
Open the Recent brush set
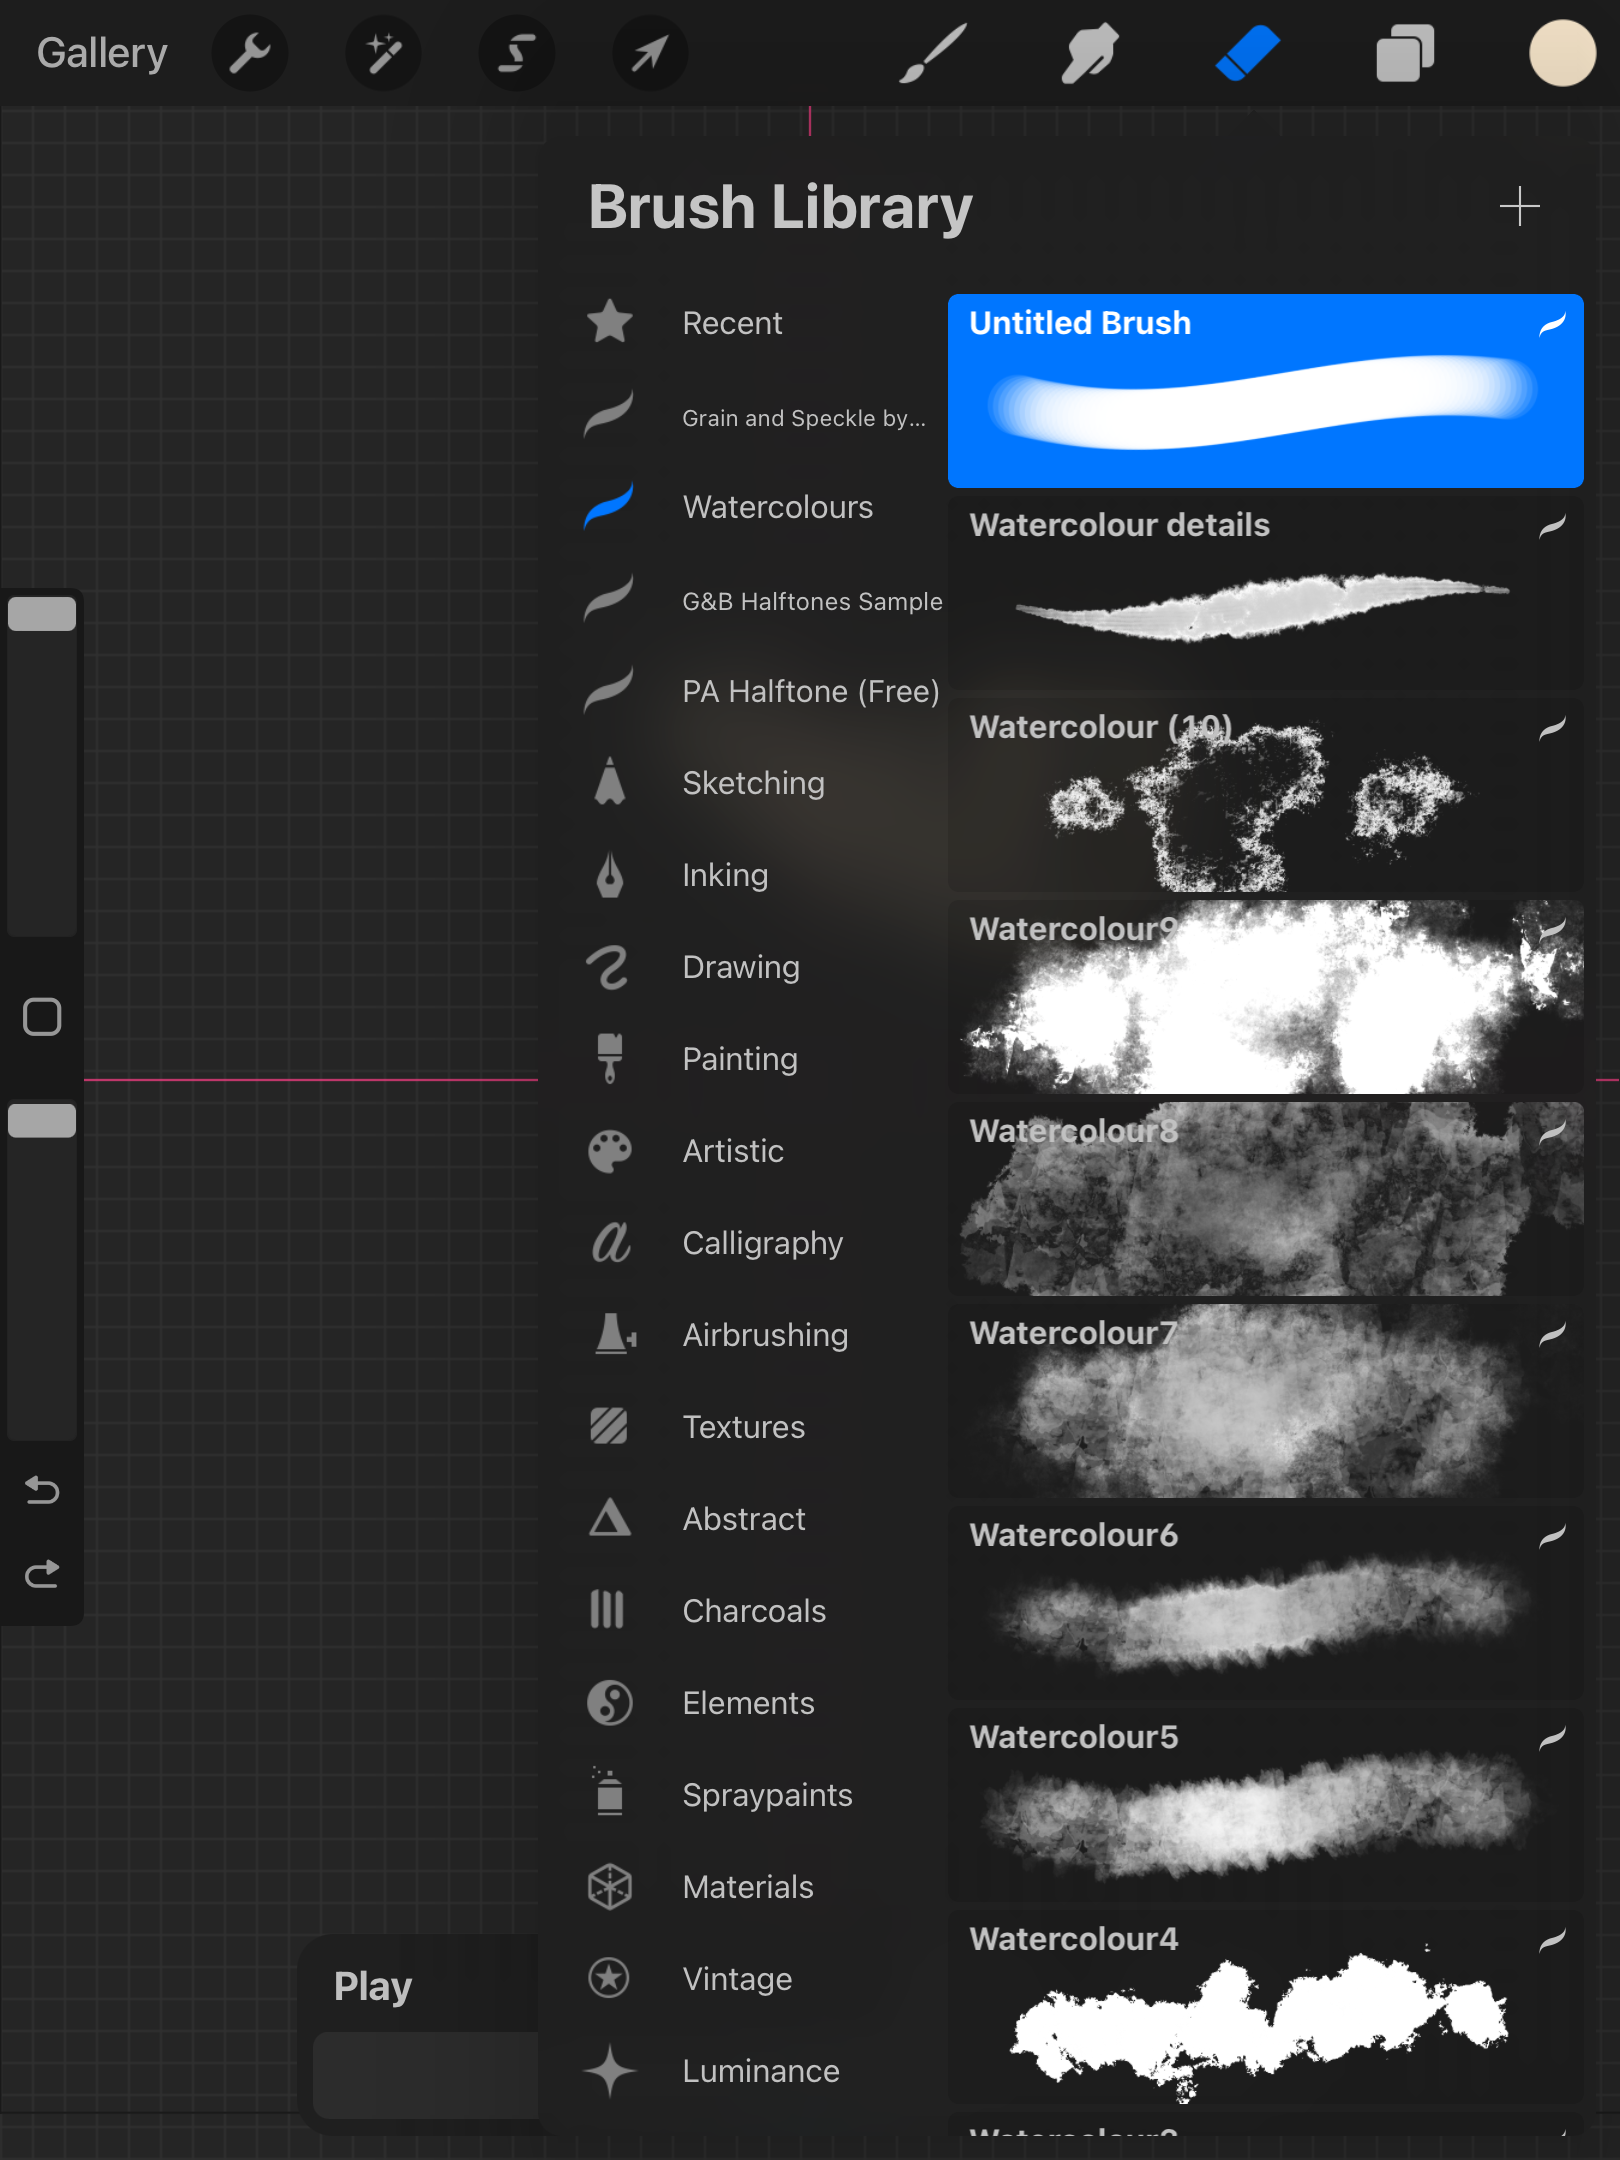(731, 323)
